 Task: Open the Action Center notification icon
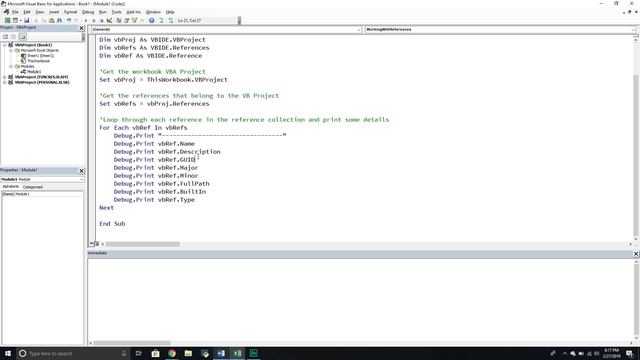pos(629,353)
